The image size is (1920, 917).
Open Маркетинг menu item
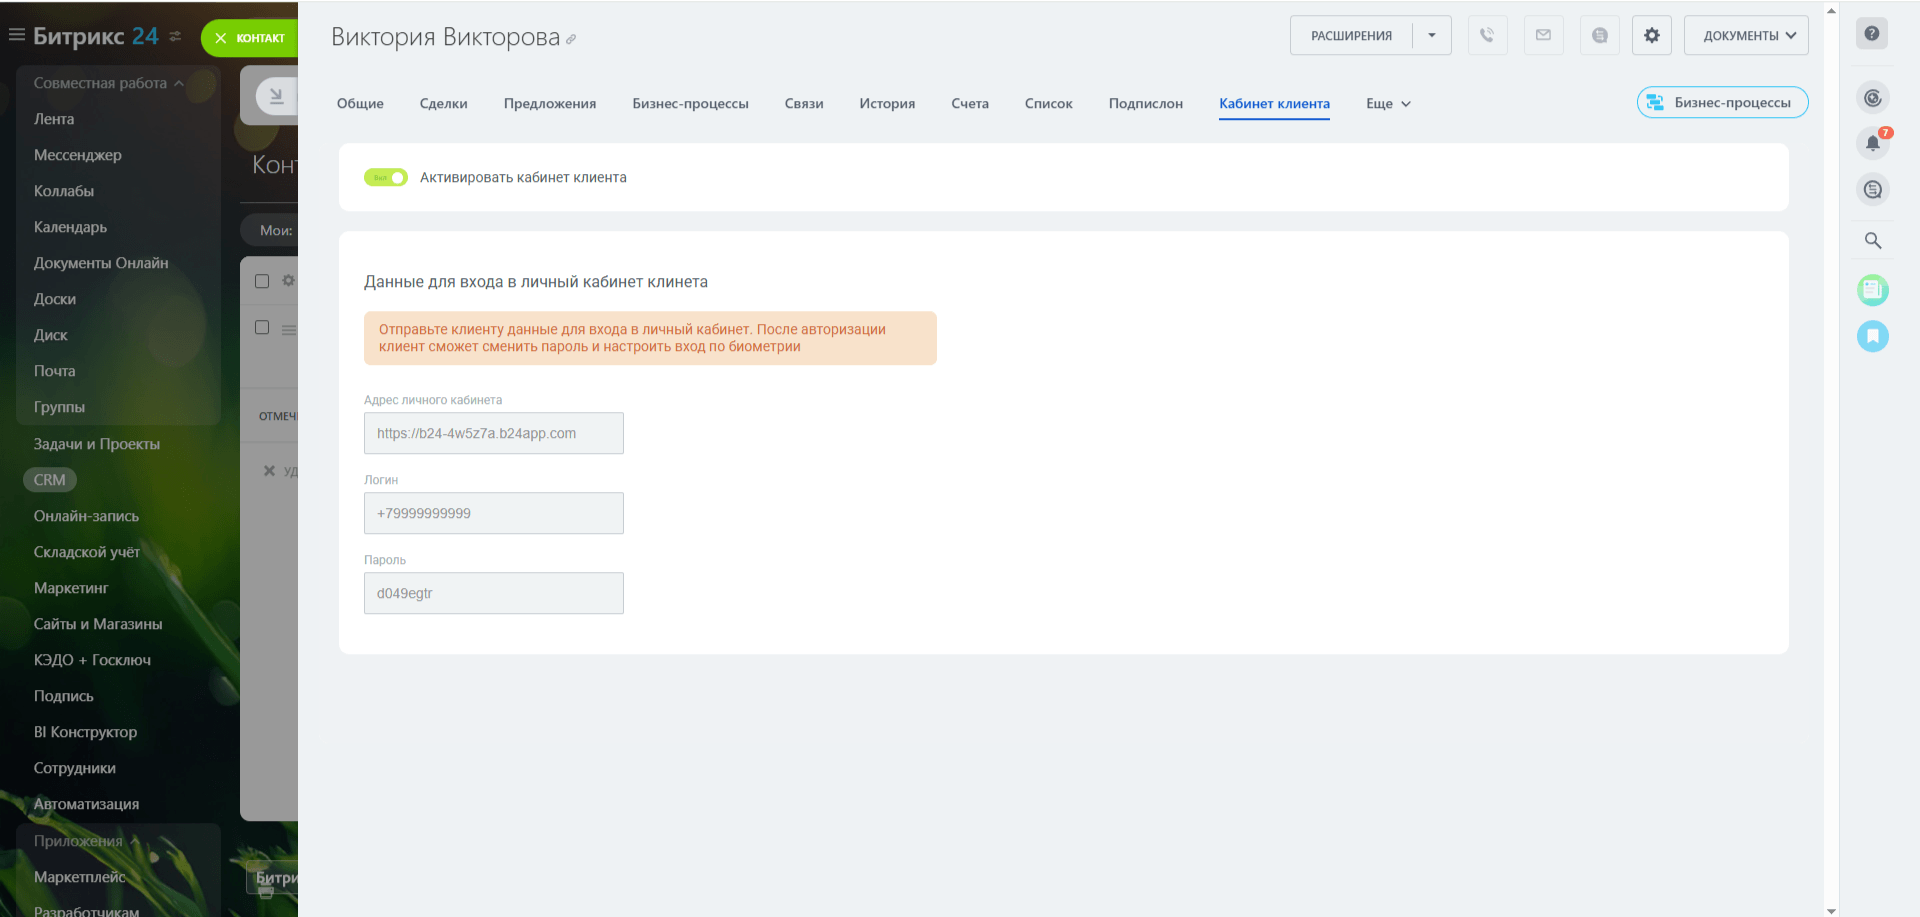tap(71, 588)
